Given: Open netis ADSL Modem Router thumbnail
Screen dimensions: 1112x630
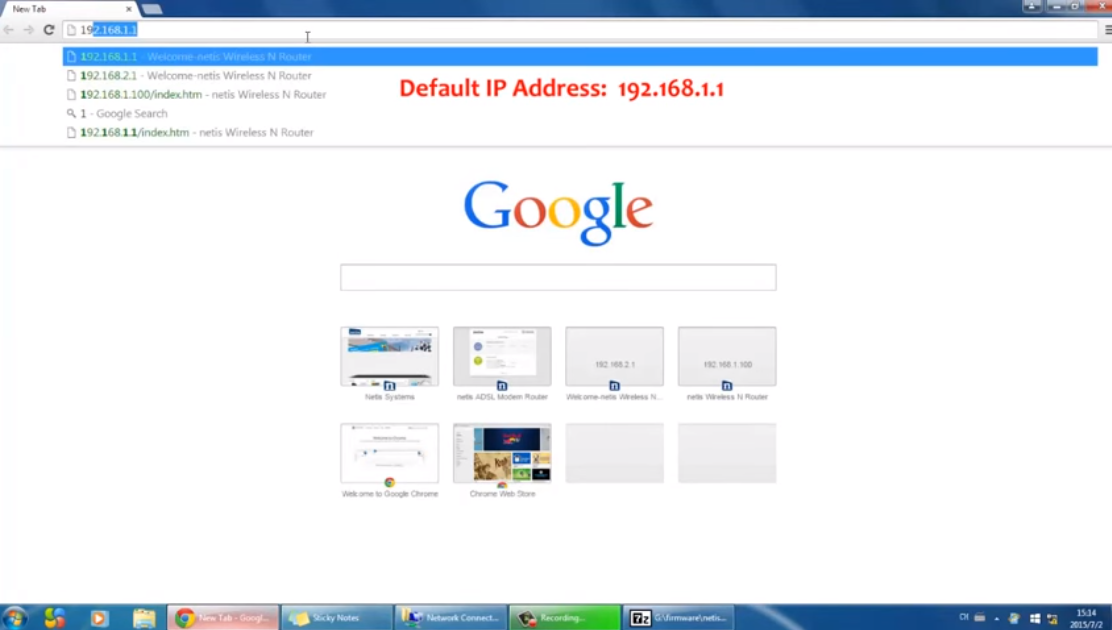Looking at the screenshot, I should 502,357.
